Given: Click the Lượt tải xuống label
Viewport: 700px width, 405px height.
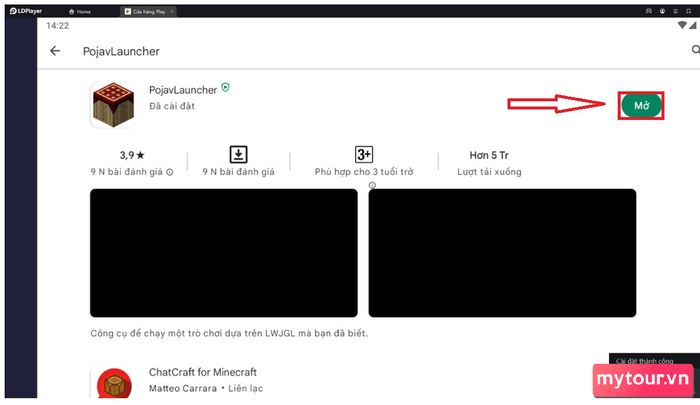Looking at the screenshot, I should click(489, 172).
